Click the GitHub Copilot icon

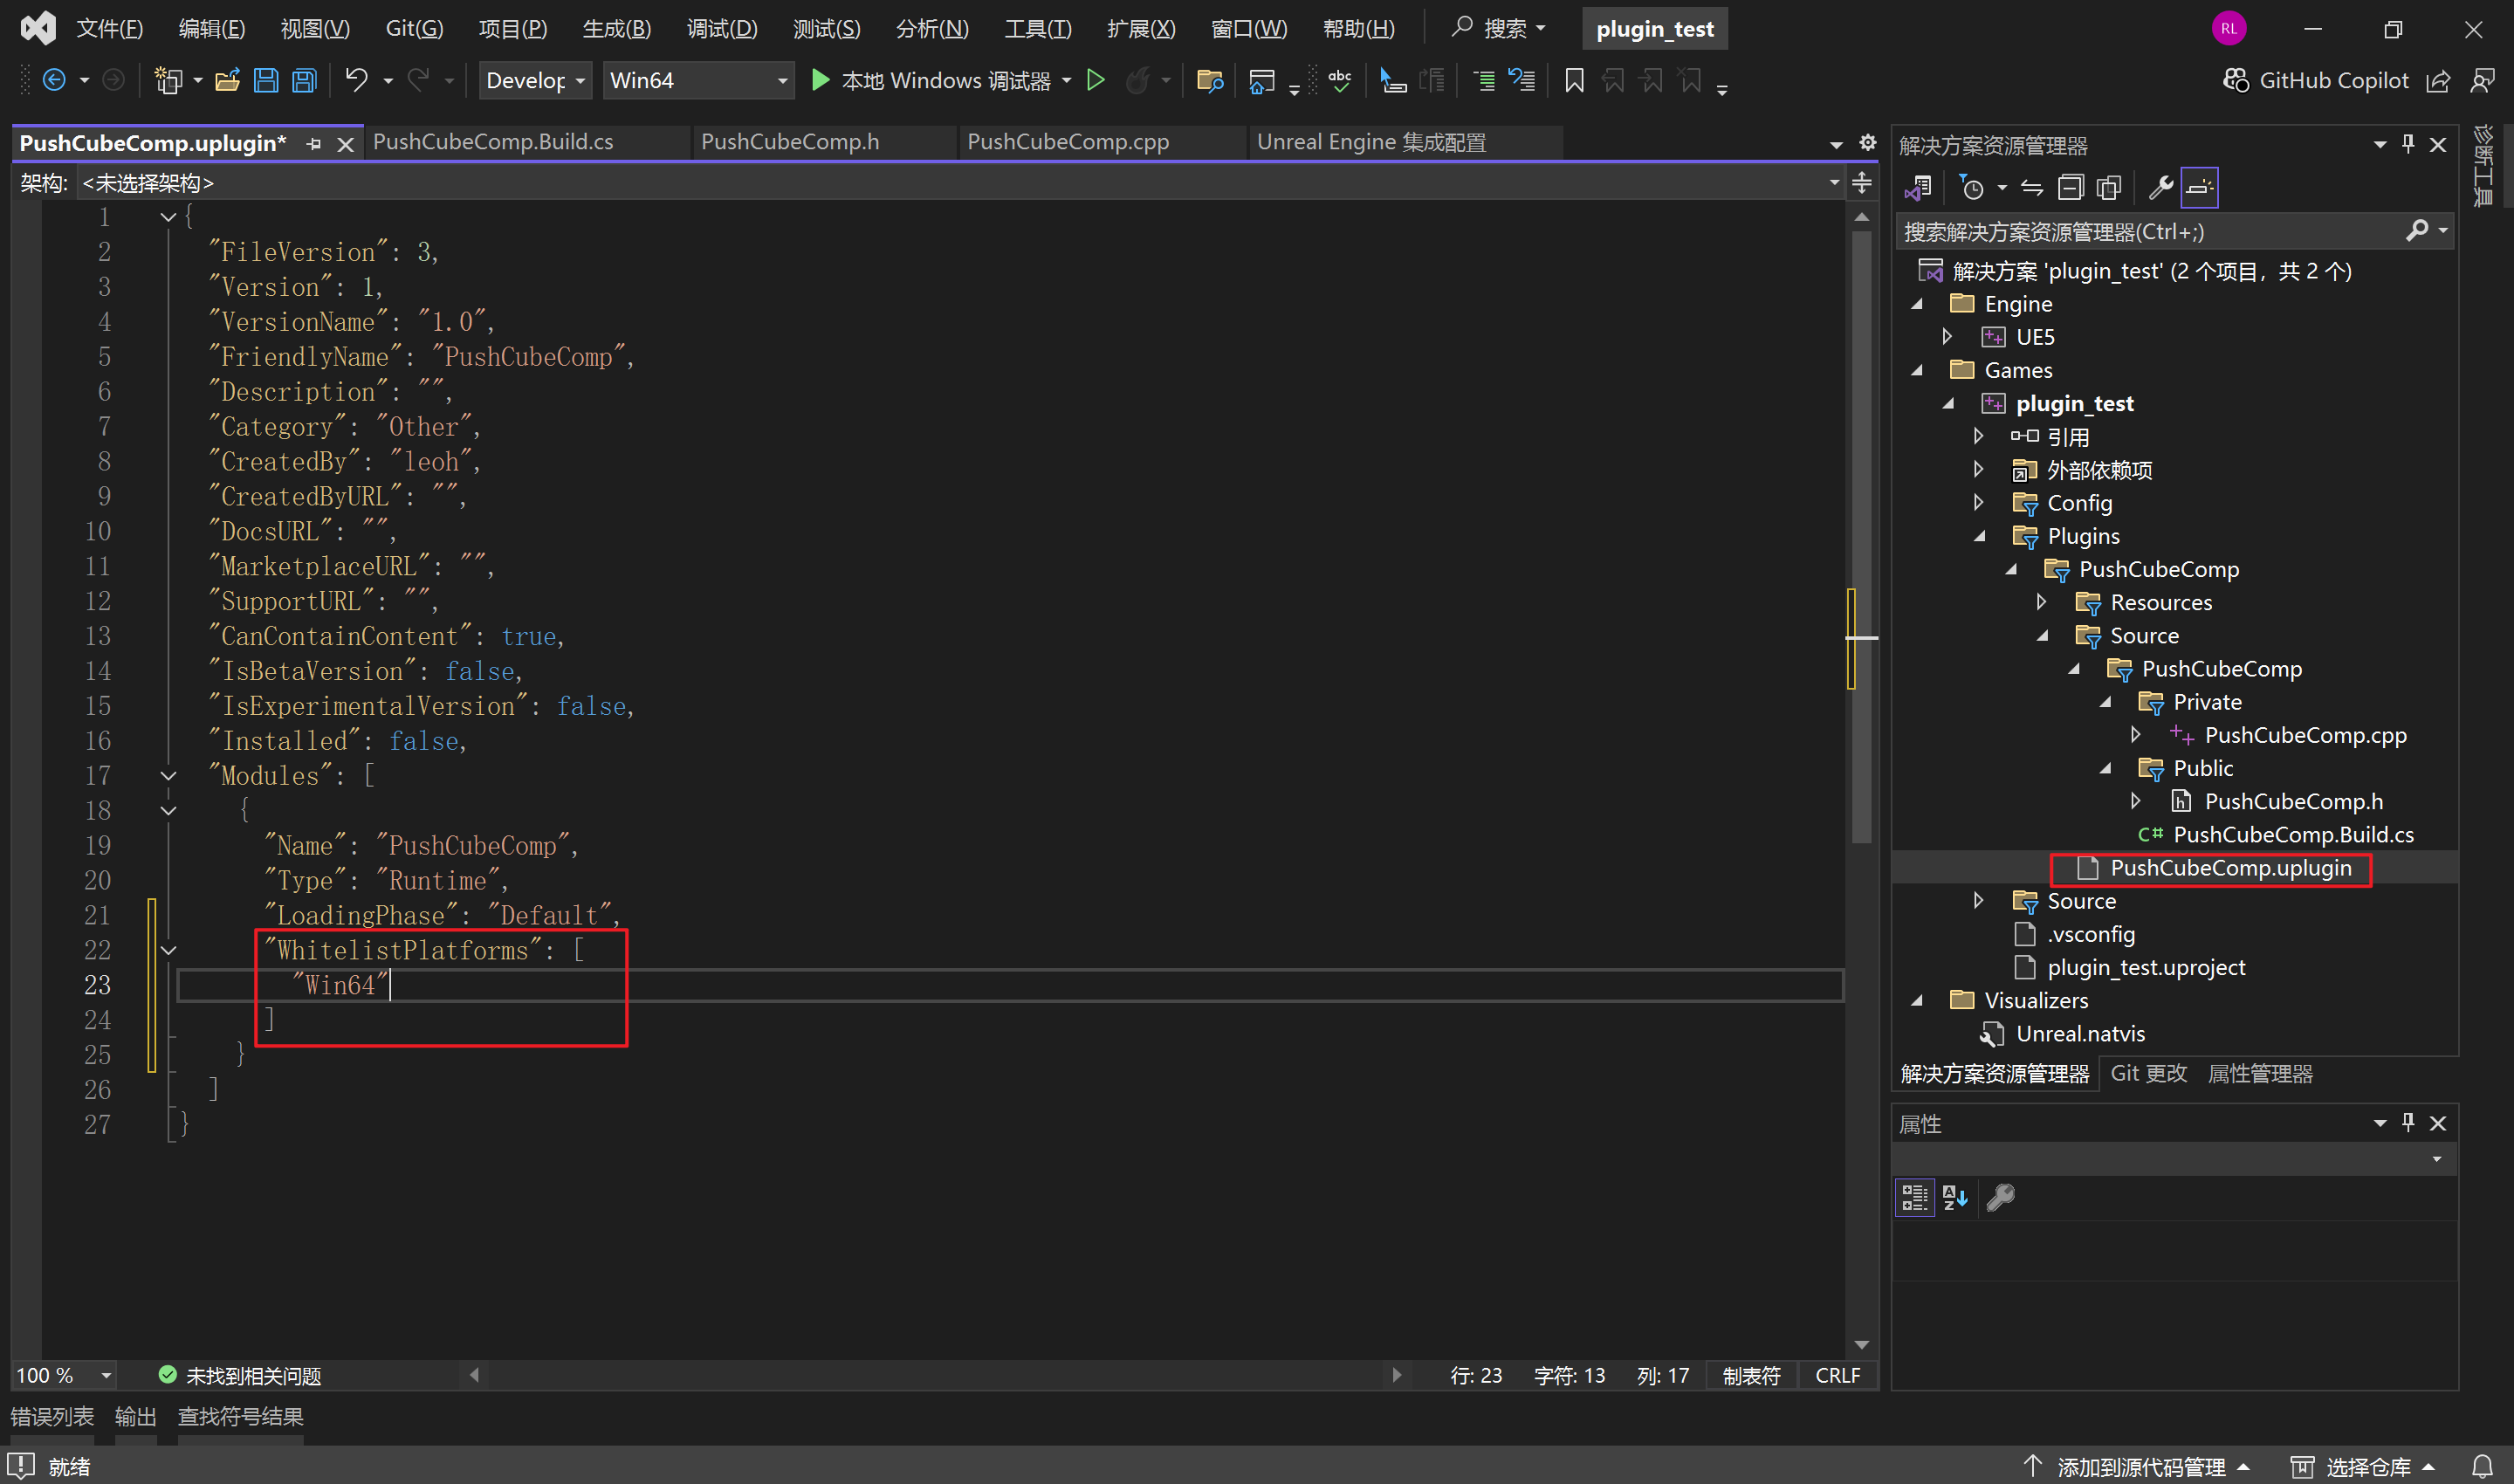(2235, 80)
